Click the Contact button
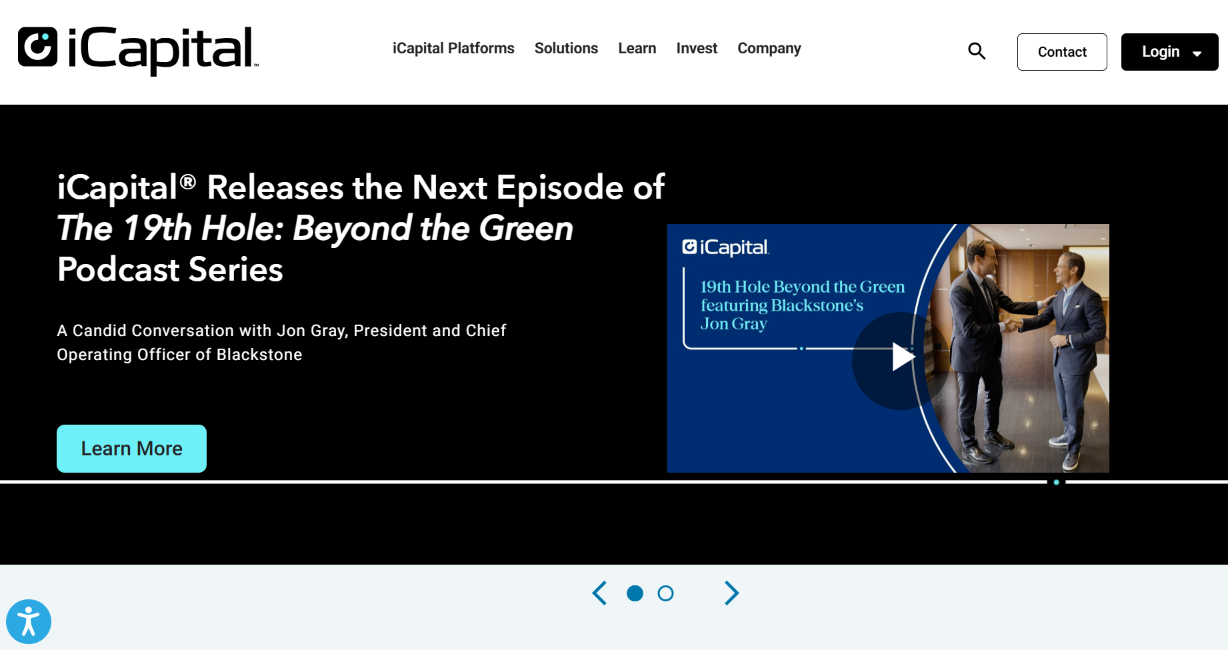 1062,52
